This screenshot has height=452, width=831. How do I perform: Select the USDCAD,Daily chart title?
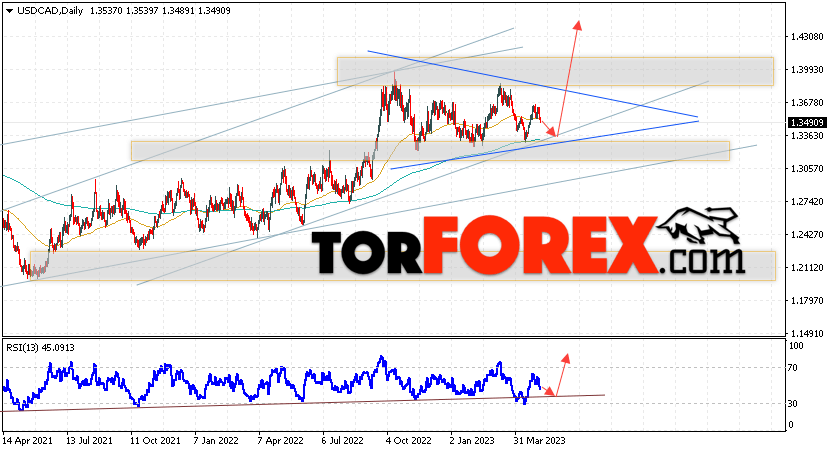click(x=50, y=11)
